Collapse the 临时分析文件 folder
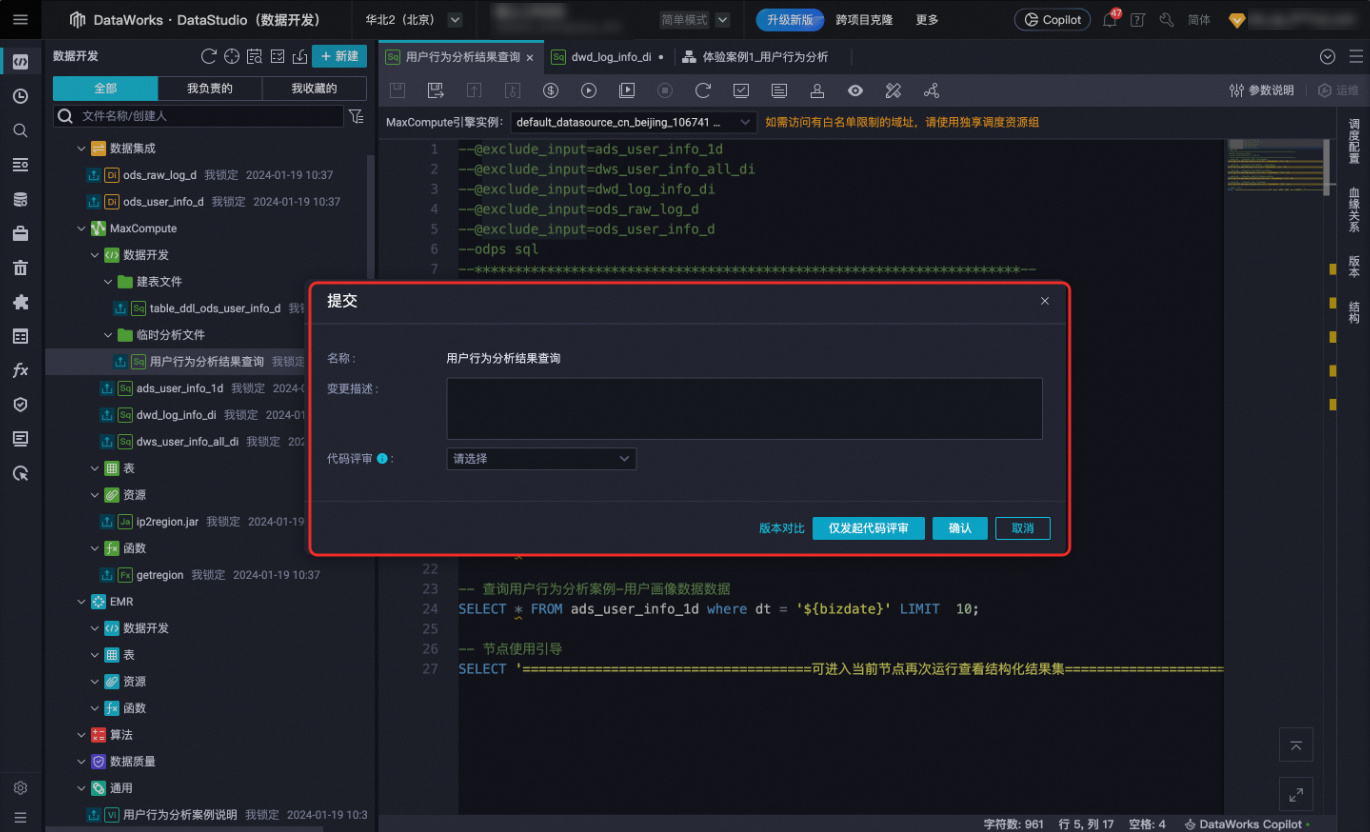The width and height of the screenshot is (1370, 832). [x=108, y=334]
